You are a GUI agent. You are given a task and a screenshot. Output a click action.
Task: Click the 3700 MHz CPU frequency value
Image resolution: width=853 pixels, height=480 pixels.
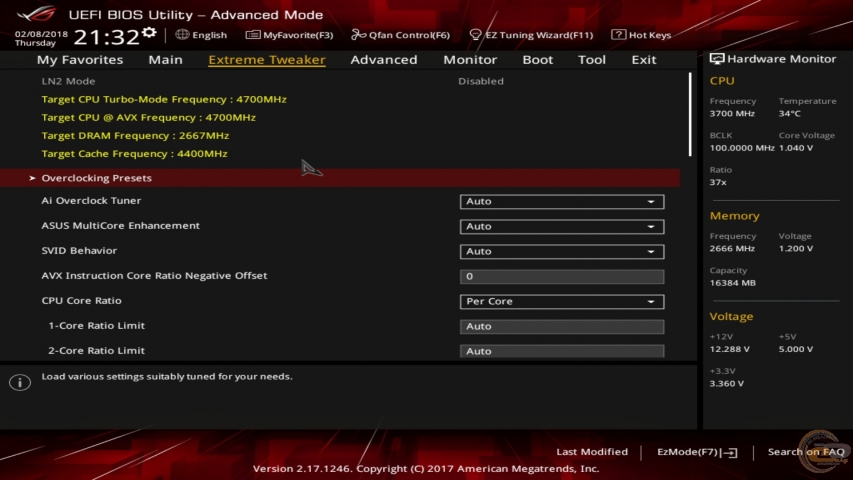pos(732,114)
